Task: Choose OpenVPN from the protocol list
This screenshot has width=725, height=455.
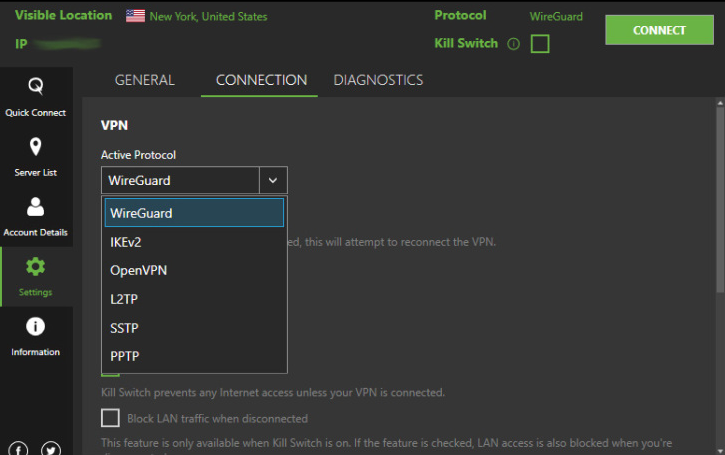Action: click(194, 270)
